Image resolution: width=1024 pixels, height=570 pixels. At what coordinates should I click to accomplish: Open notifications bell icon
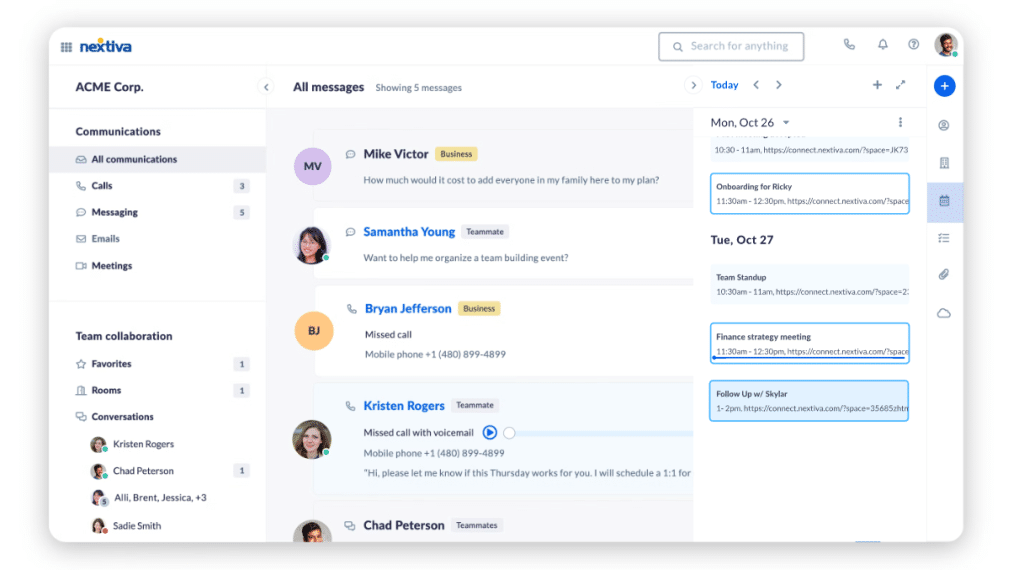coord(882,44)
